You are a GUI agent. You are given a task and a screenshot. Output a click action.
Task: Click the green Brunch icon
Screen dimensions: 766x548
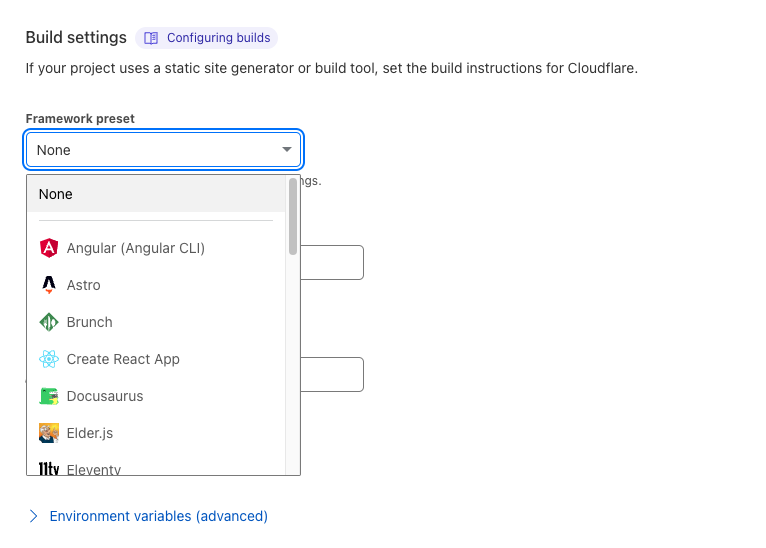(49, 322)
